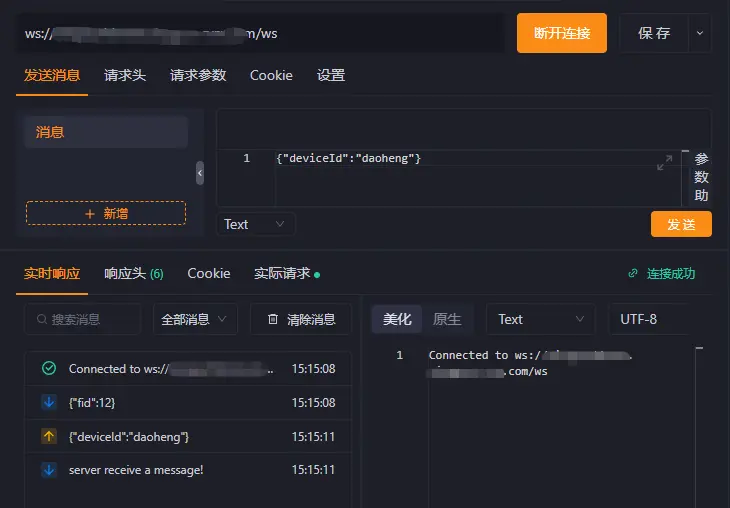Image resolution: width=730 pixels, height=508 pixels.
Task: Open the response Cookie tab
Action: click(209, 273)
